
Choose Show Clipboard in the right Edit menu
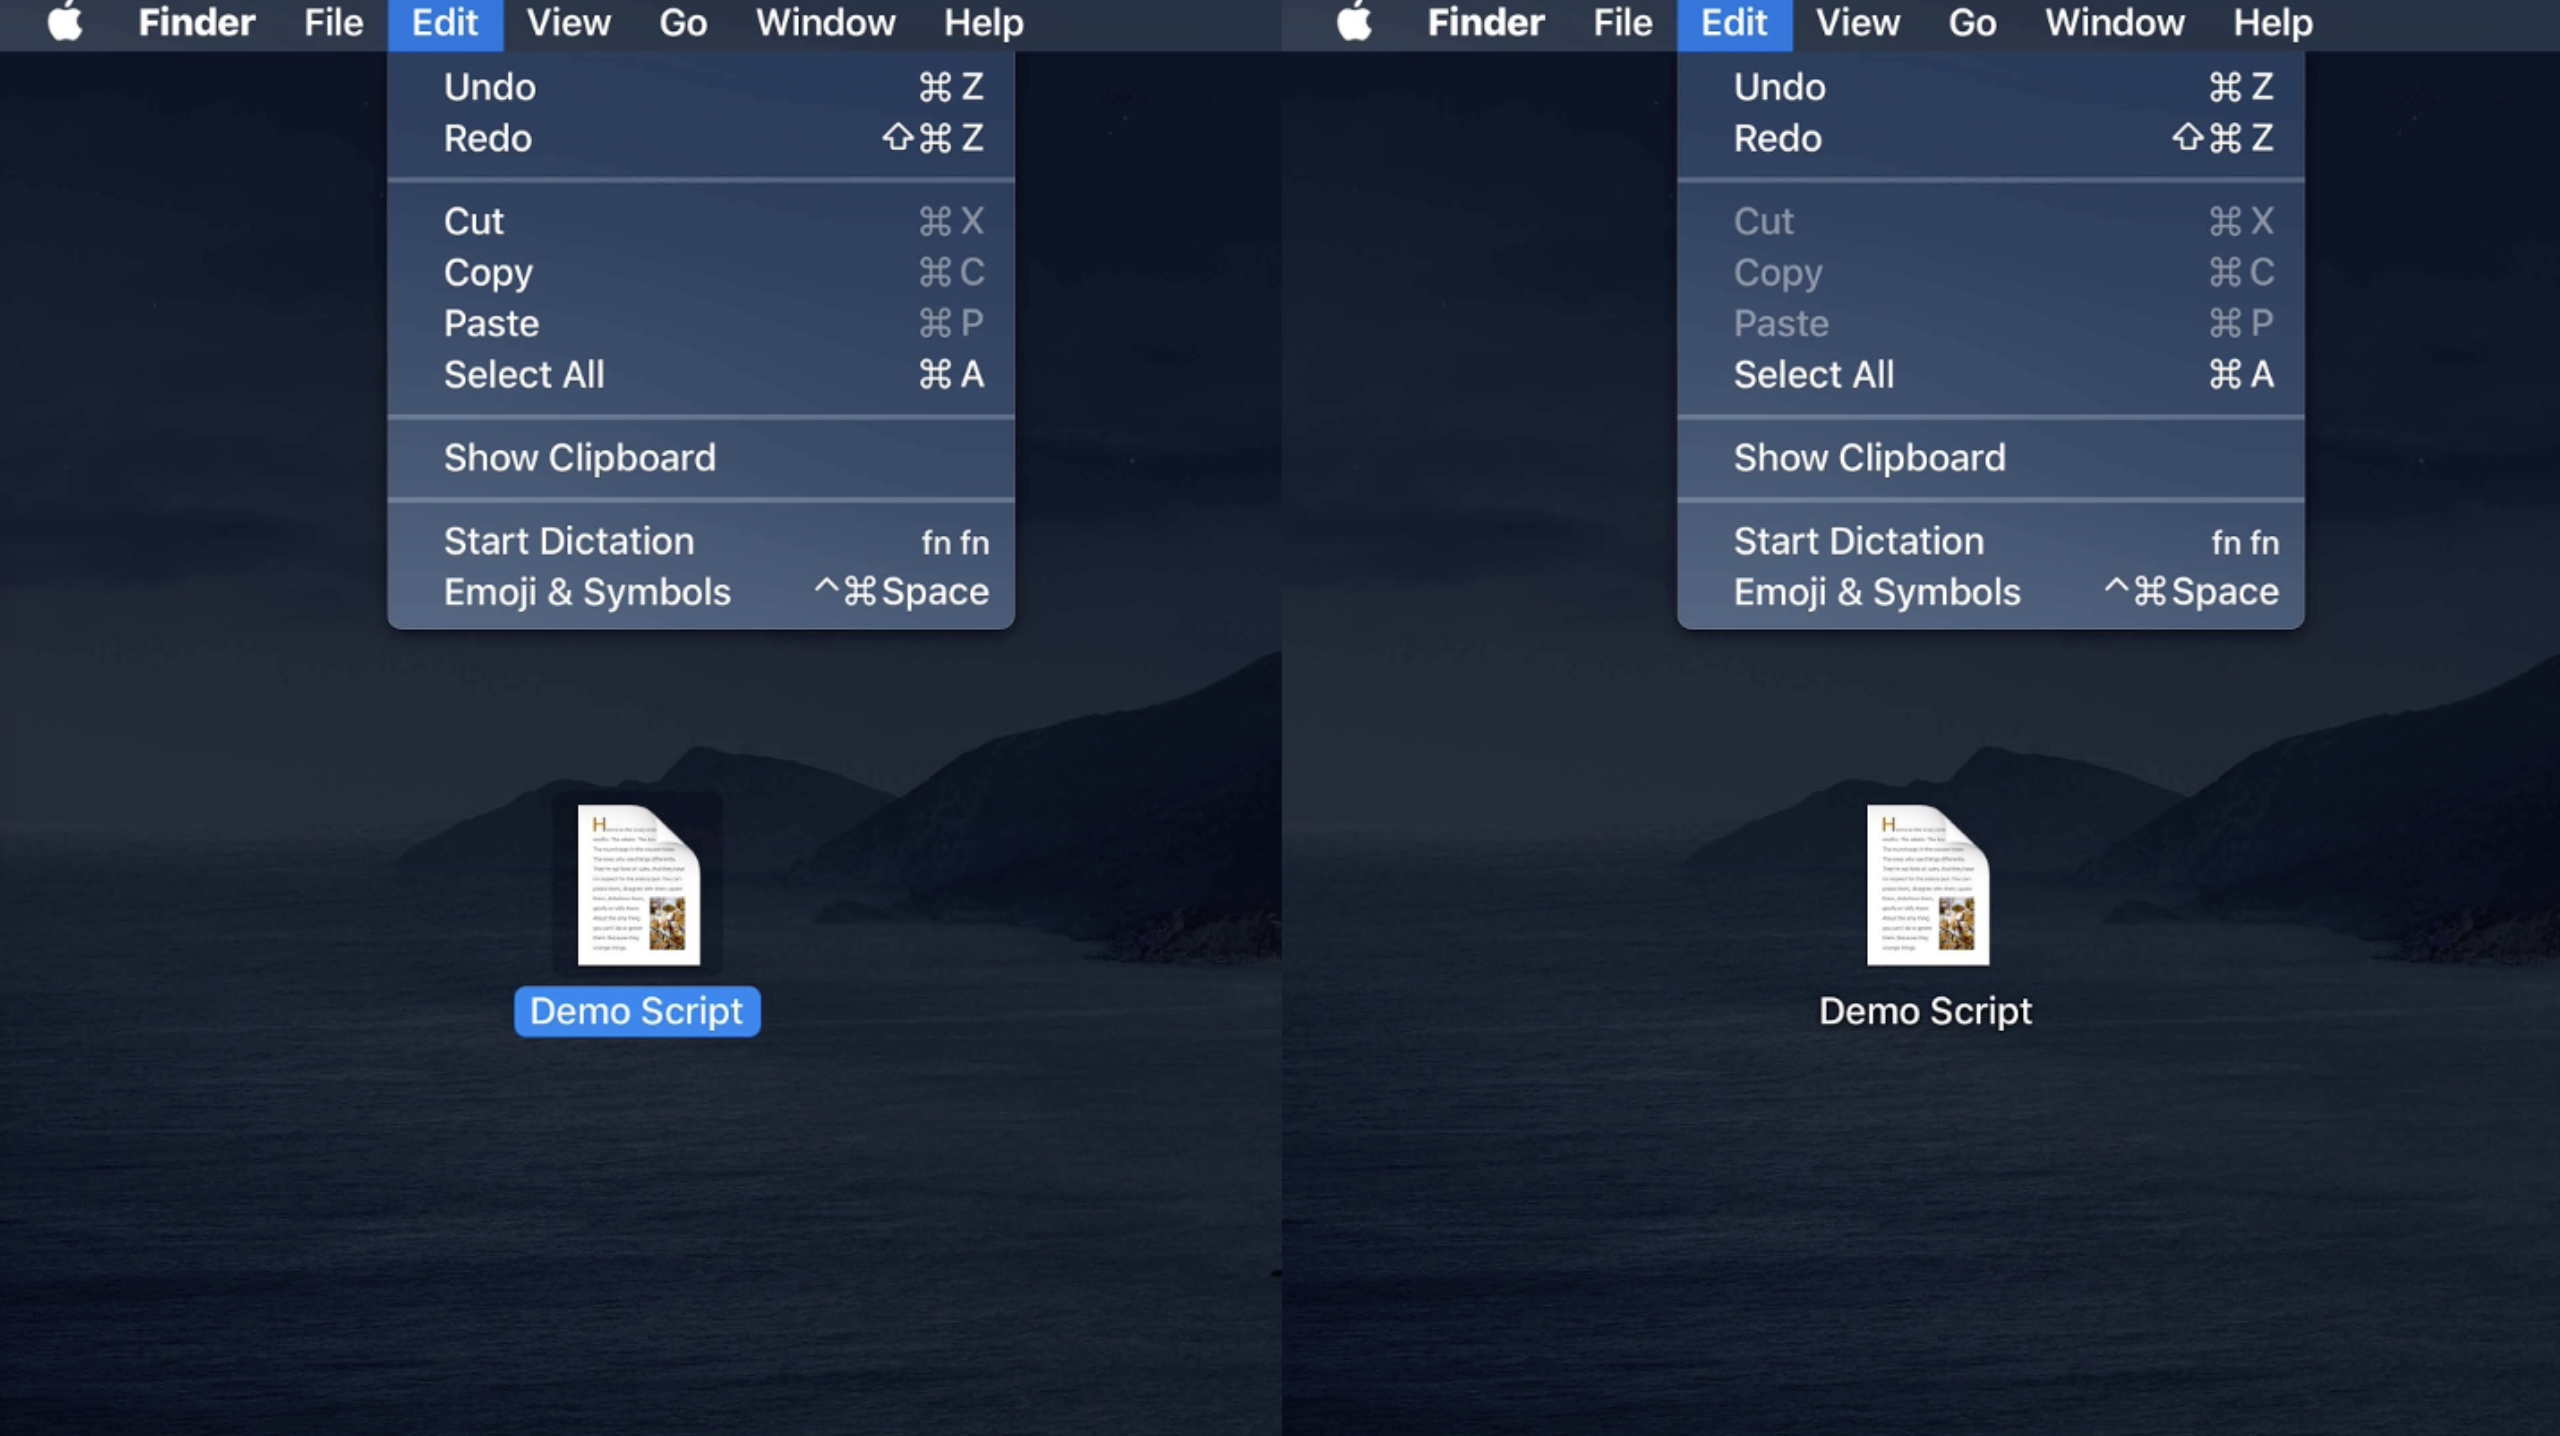coord(1869,457)
